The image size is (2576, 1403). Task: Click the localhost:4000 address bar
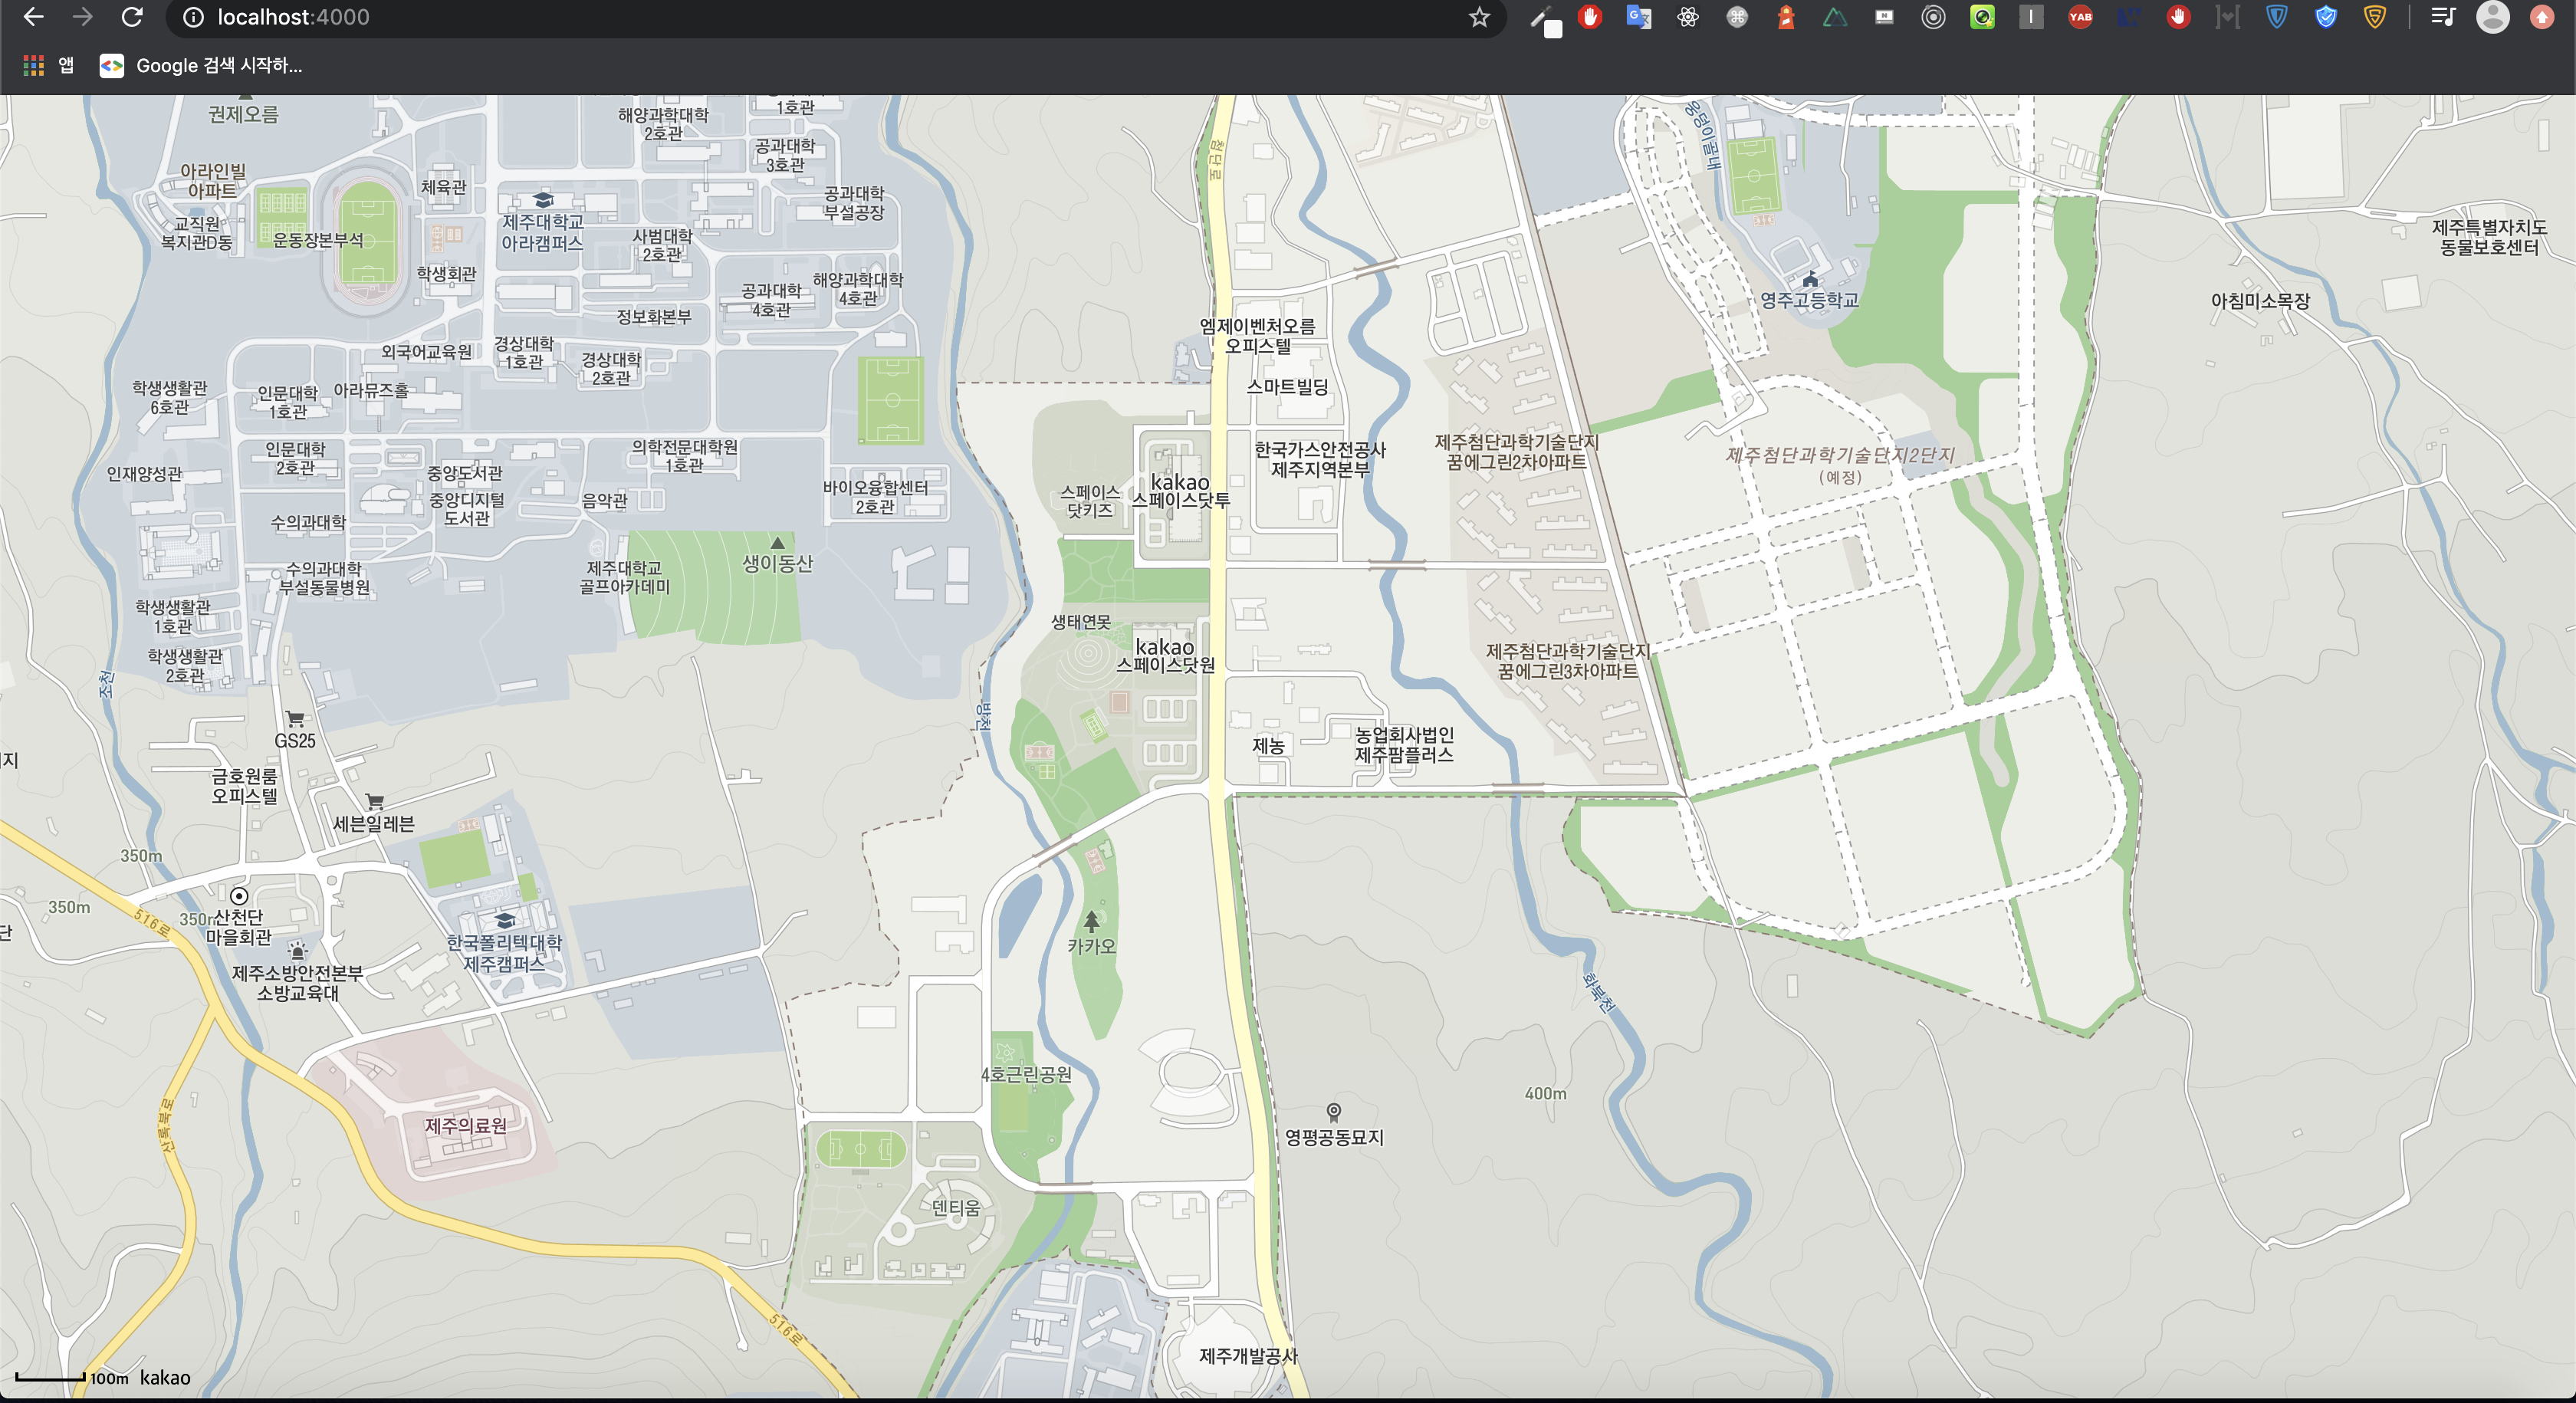(x=800, y=17)
